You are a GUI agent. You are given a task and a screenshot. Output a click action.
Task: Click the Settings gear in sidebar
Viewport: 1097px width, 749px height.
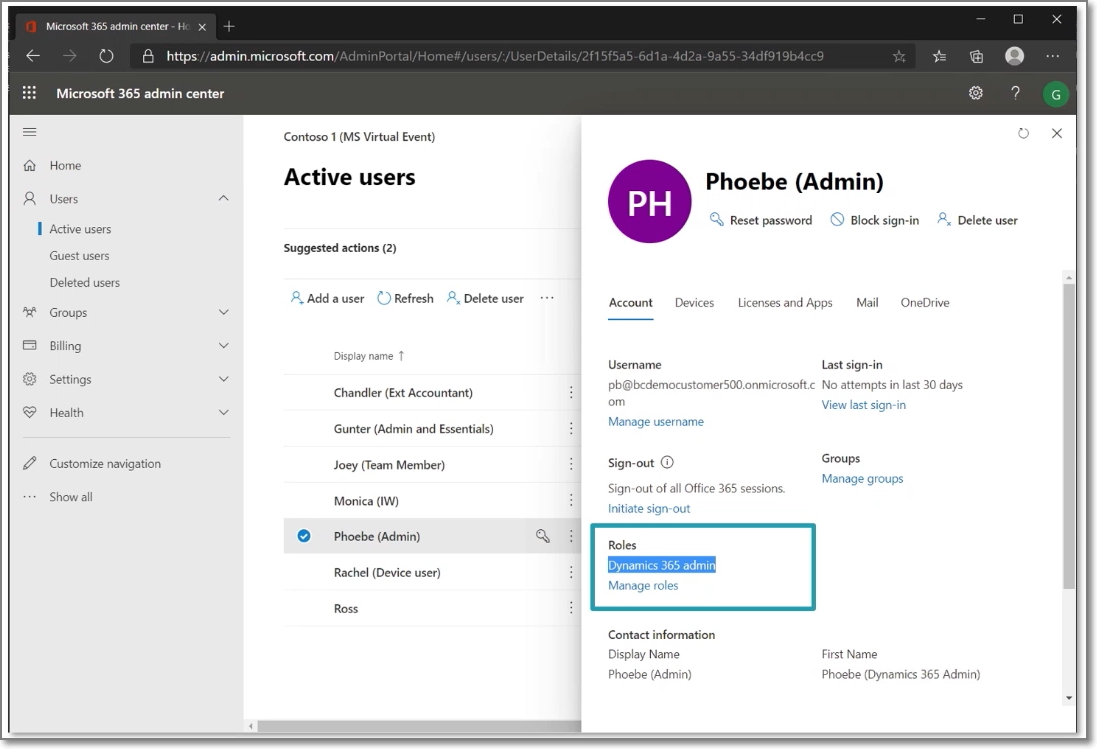[29, 379]
